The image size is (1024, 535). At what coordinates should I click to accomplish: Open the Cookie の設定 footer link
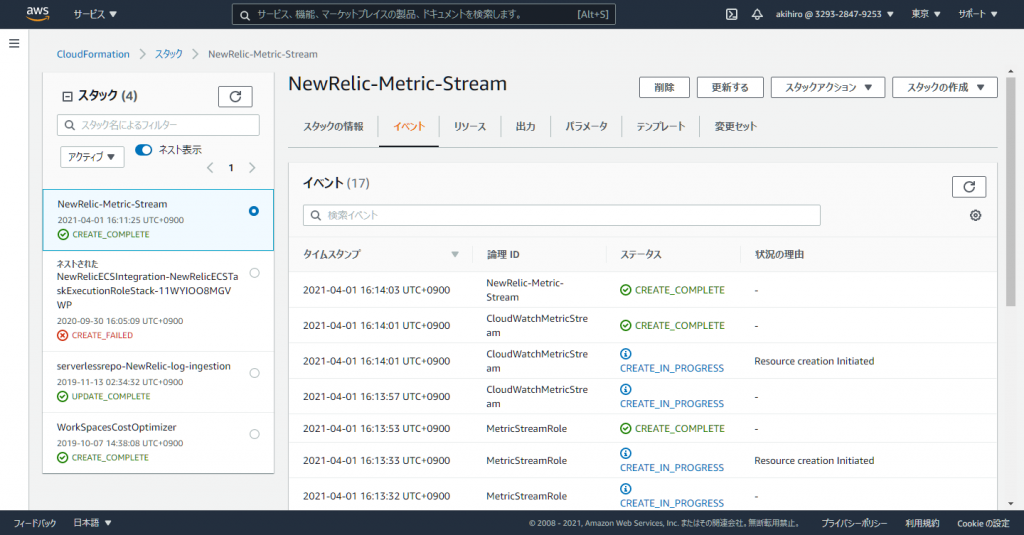pyautogui.click(x=984, y=523)
